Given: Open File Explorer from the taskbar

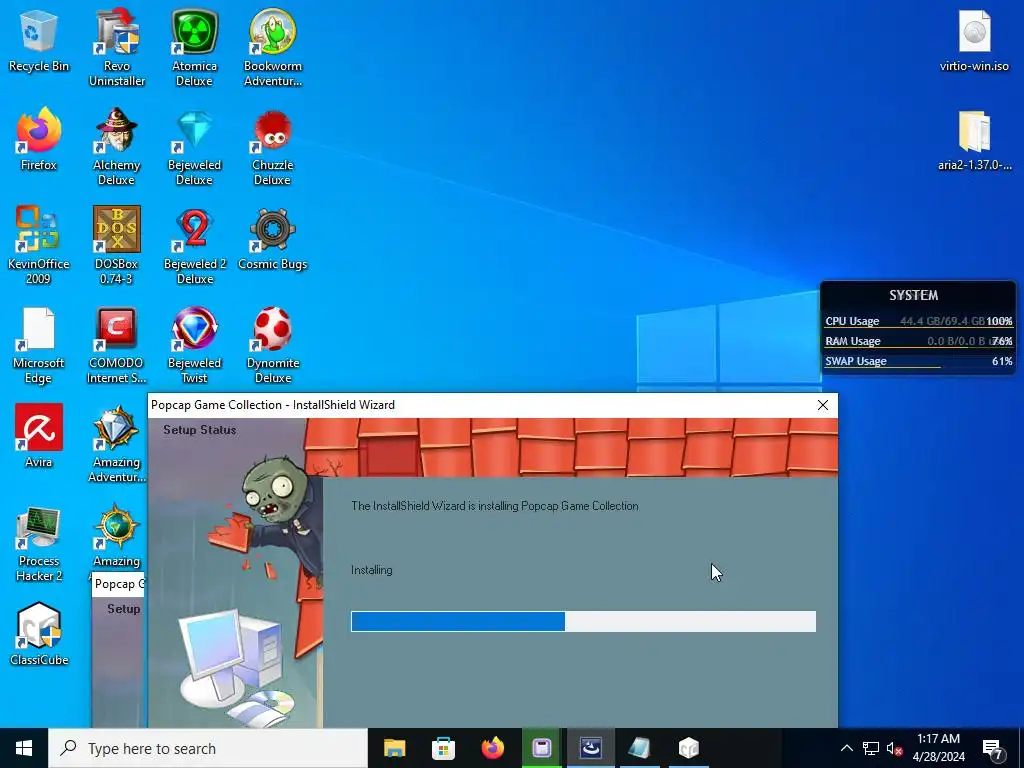Looking at the screenshot, I should point(394,748).
